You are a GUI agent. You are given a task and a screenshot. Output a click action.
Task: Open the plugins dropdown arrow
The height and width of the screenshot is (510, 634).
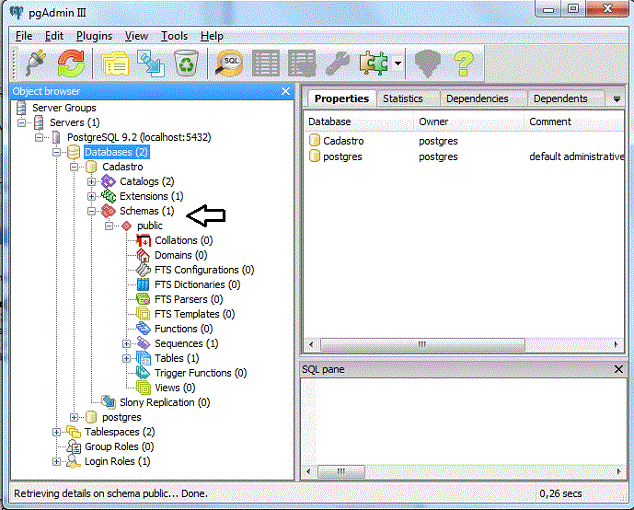[398, 63]
